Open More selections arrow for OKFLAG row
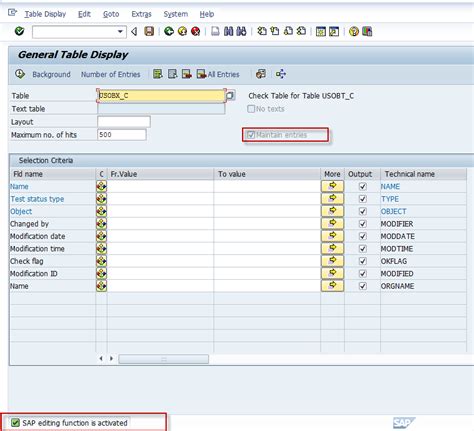 tap(332, 261)
